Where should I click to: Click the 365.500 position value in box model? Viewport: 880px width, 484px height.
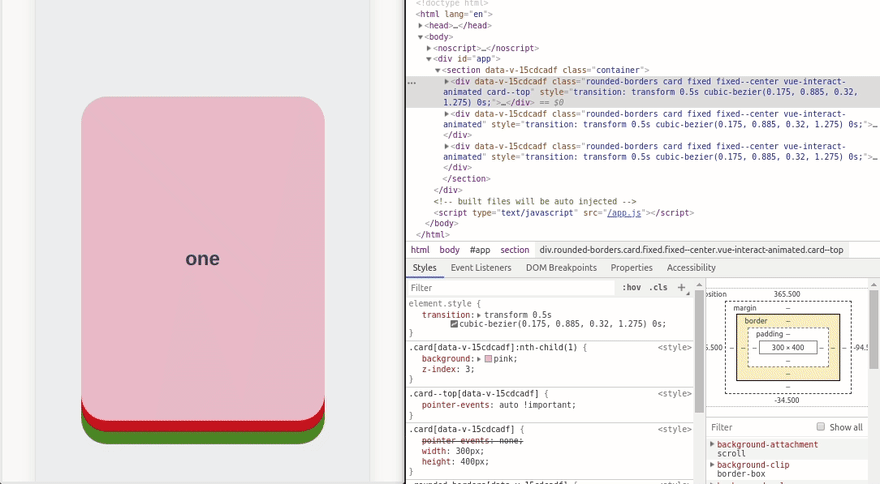click(x=787, y=294)
